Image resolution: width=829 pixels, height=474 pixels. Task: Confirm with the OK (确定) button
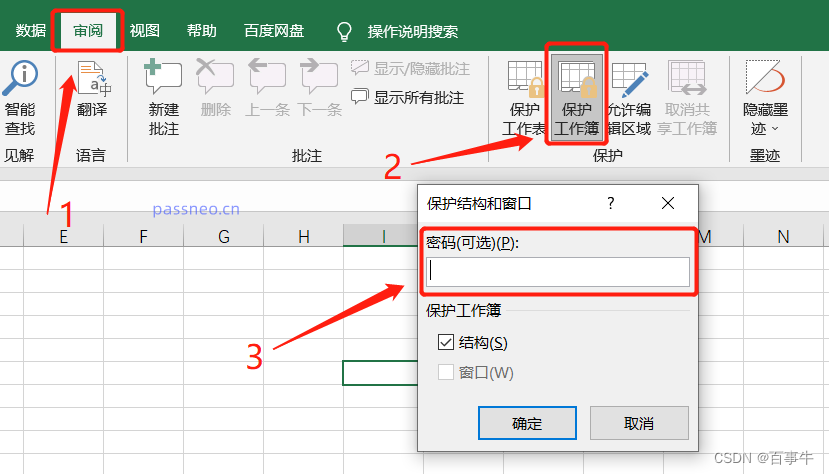[x=527, y=423]
